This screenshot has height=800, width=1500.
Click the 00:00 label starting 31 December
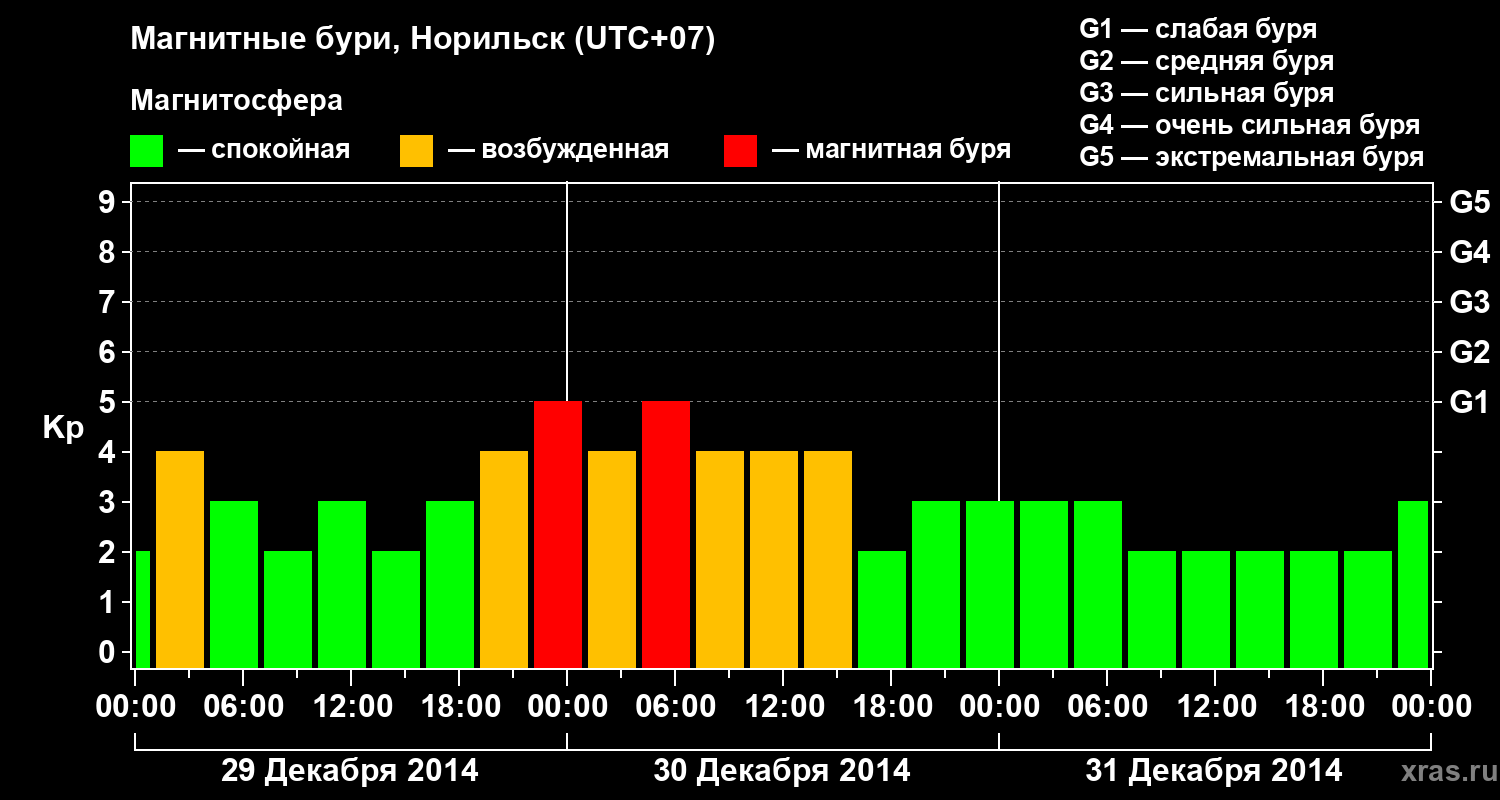[999, 707]
